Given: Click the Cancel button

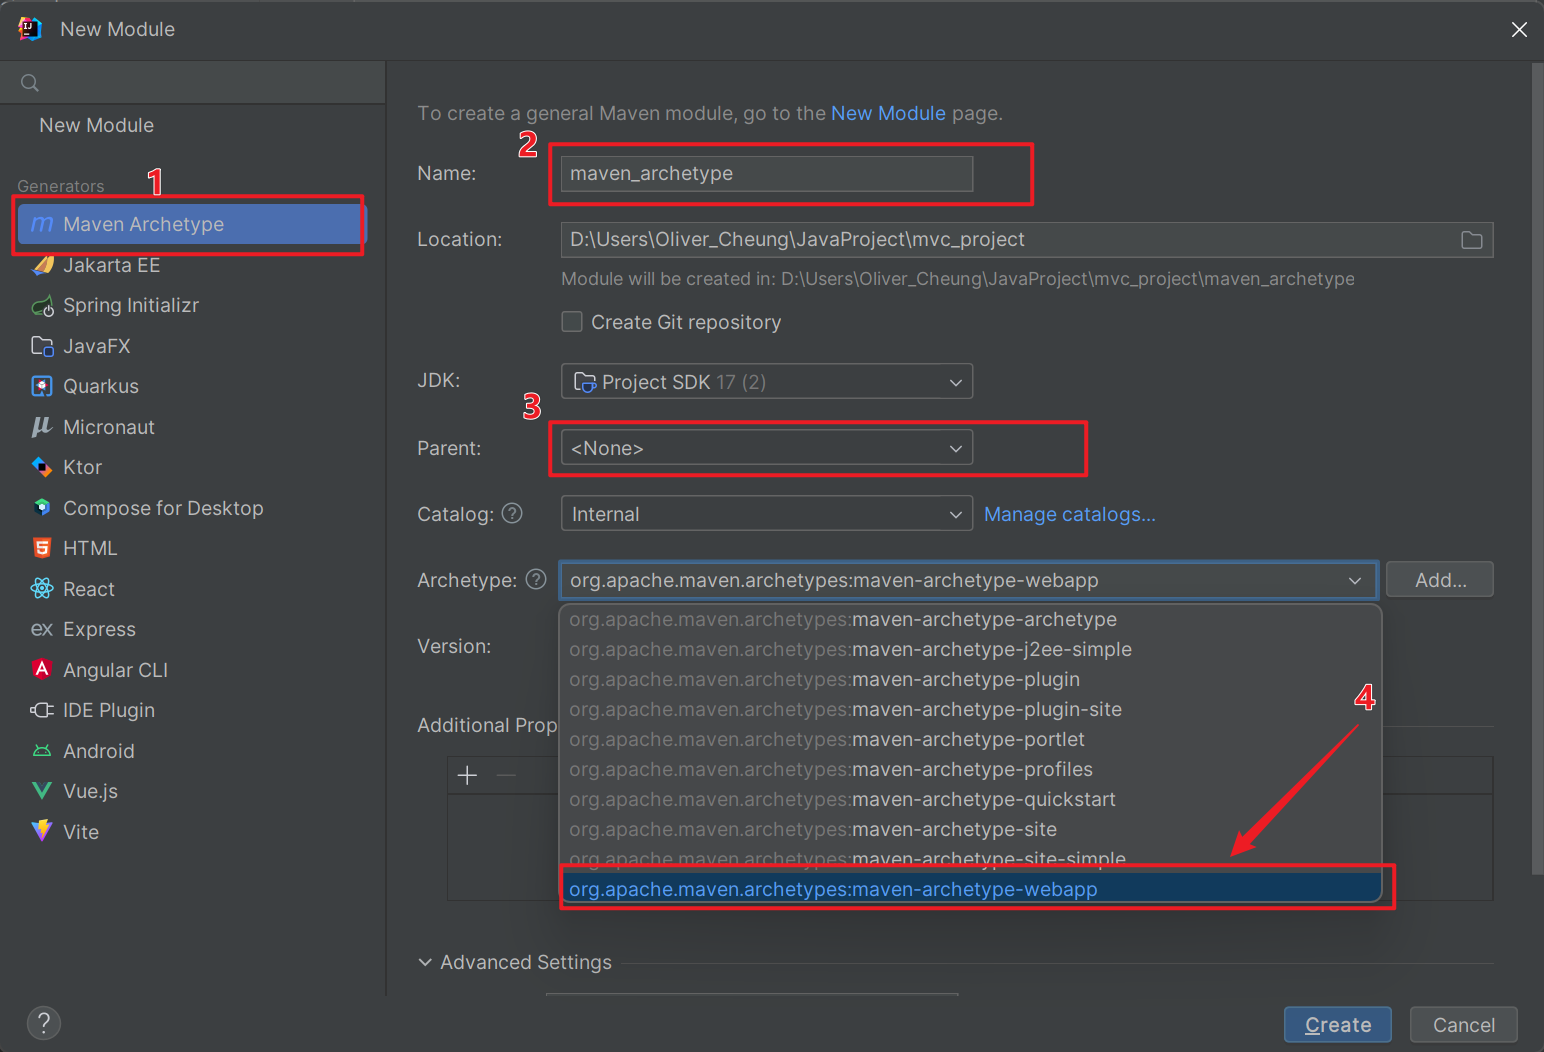Looking at the screenshot, I should 1464,1025.
